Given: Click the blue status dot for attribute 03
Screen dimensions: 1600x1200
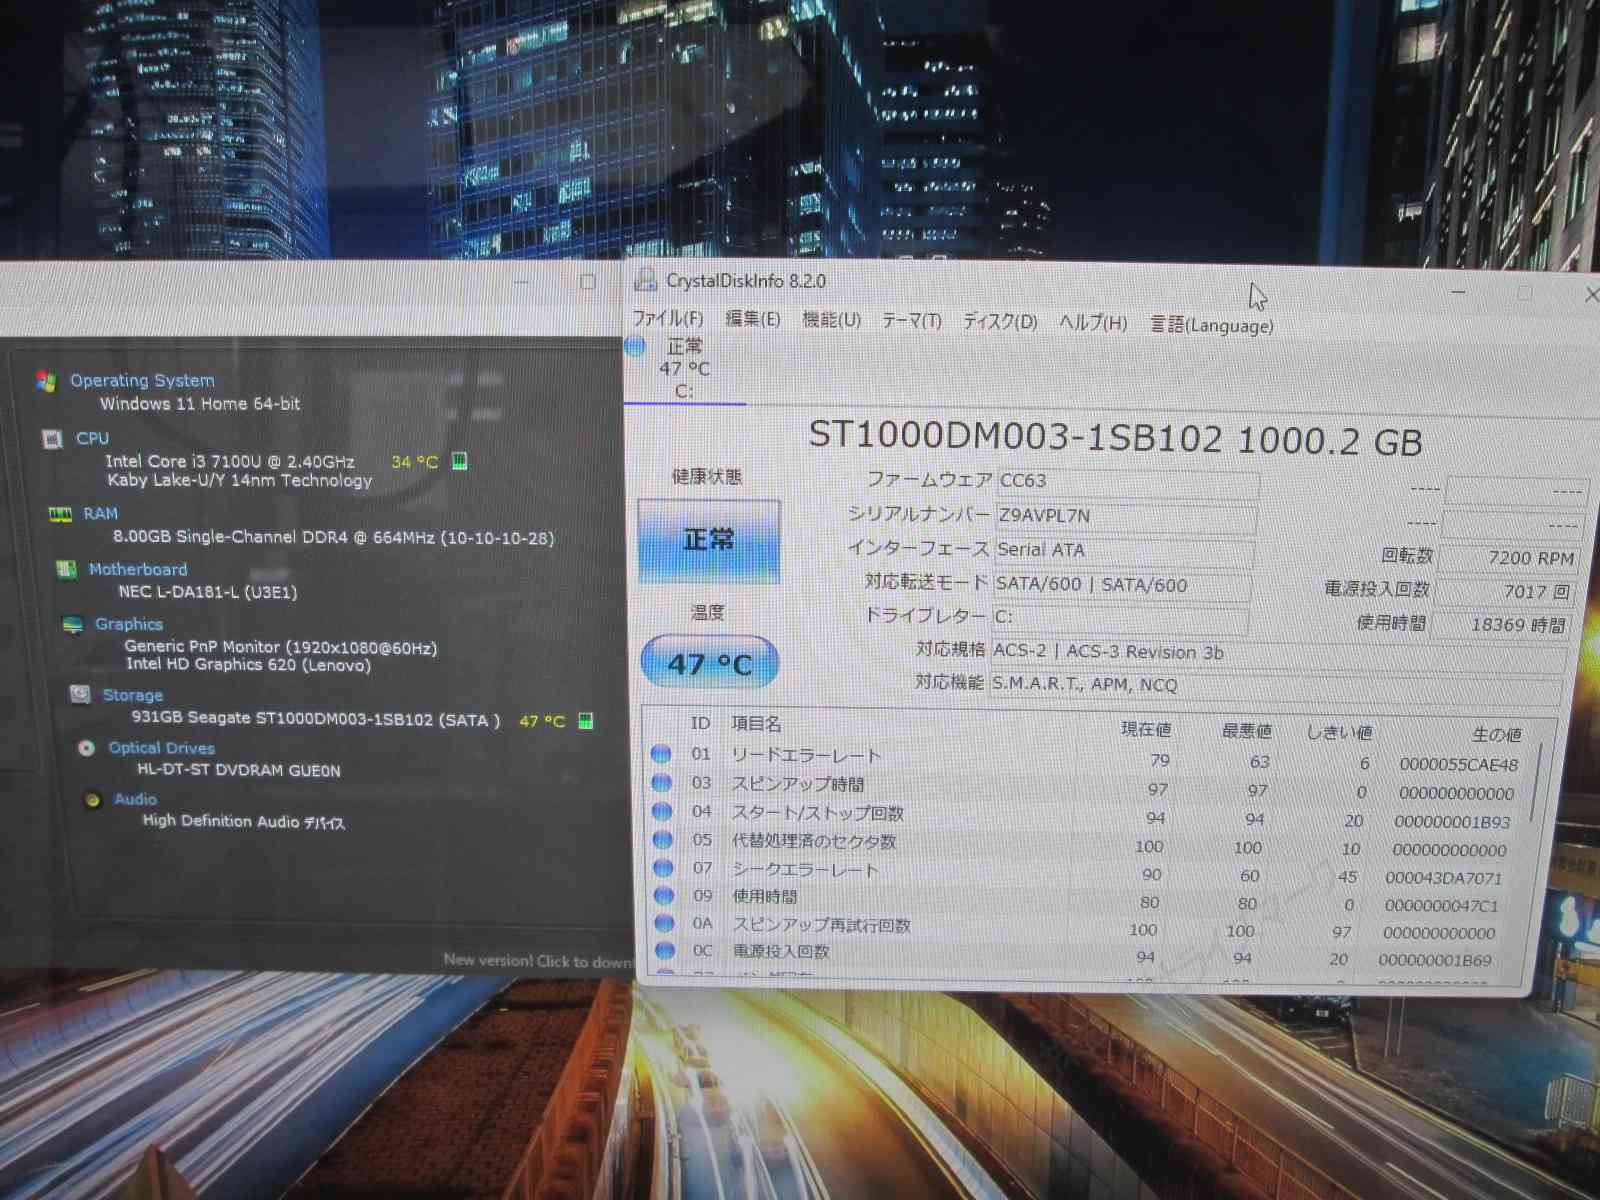Looking at the screenshot, I should (661, 782).
